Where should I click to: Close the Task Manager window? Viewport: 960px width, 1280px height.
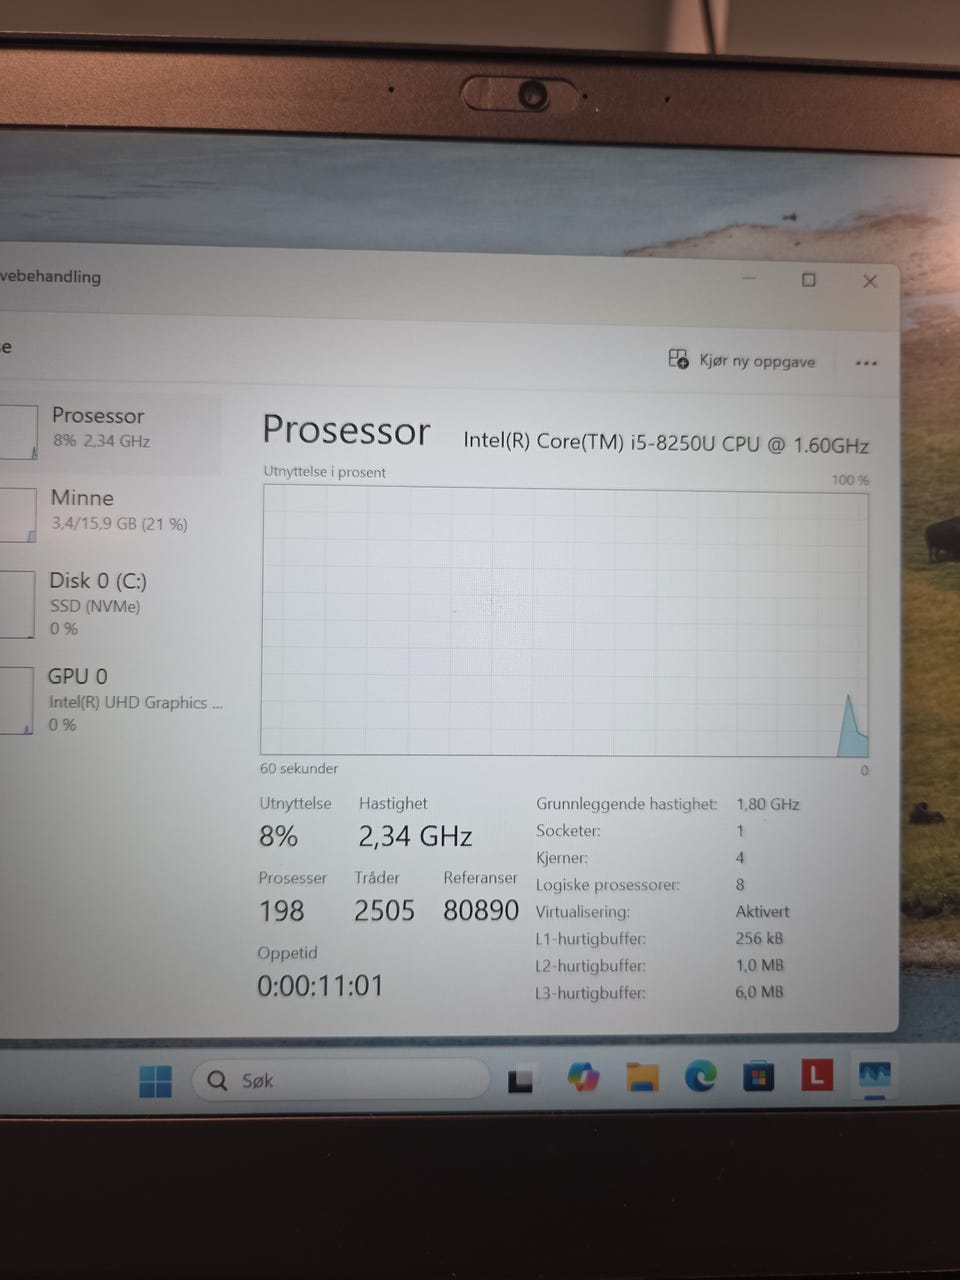click(870, 281)
